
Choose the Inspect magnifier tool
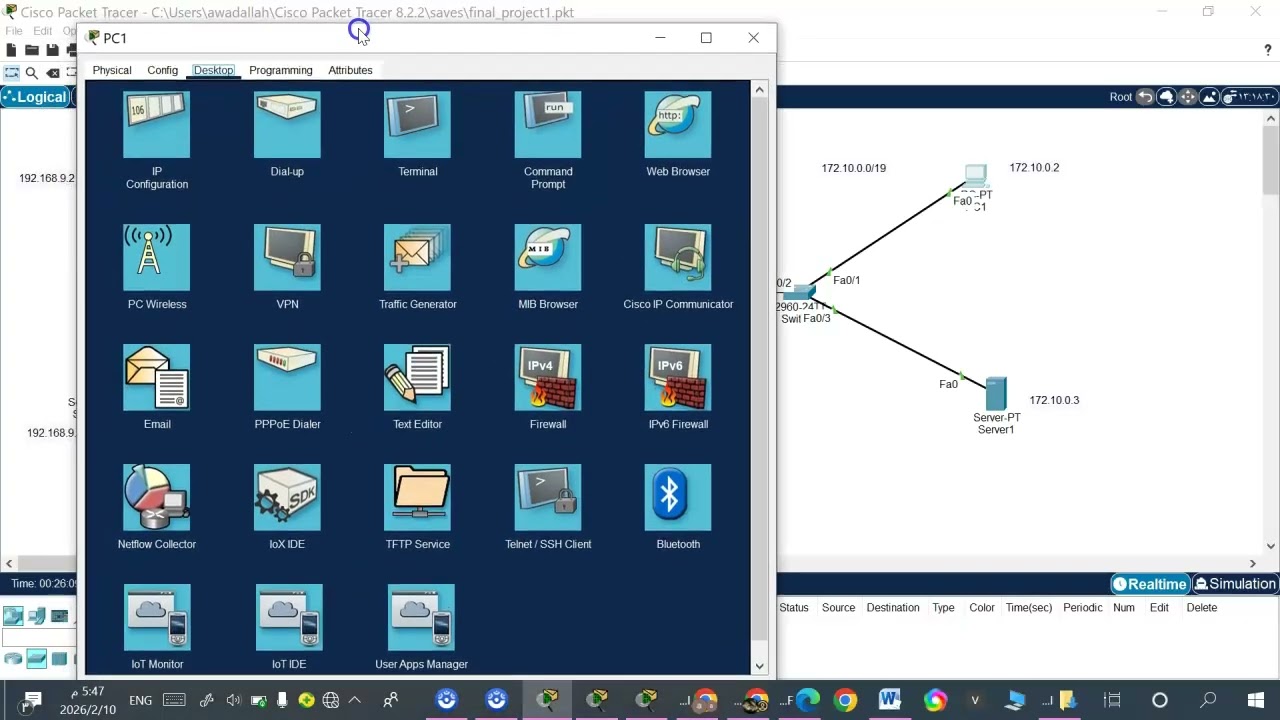tap(32, 73)
